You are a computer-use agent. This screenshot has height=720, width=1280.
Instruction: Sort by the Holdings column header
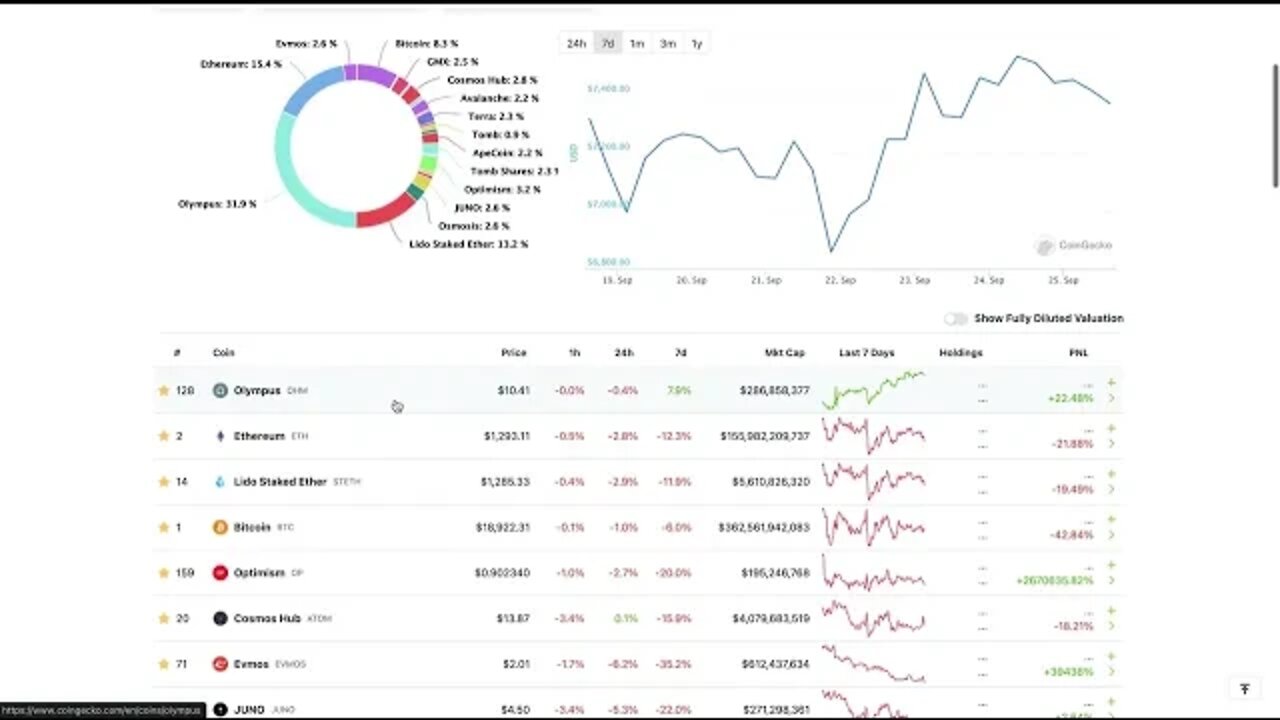pyautogui.click(x=961, y=353)
